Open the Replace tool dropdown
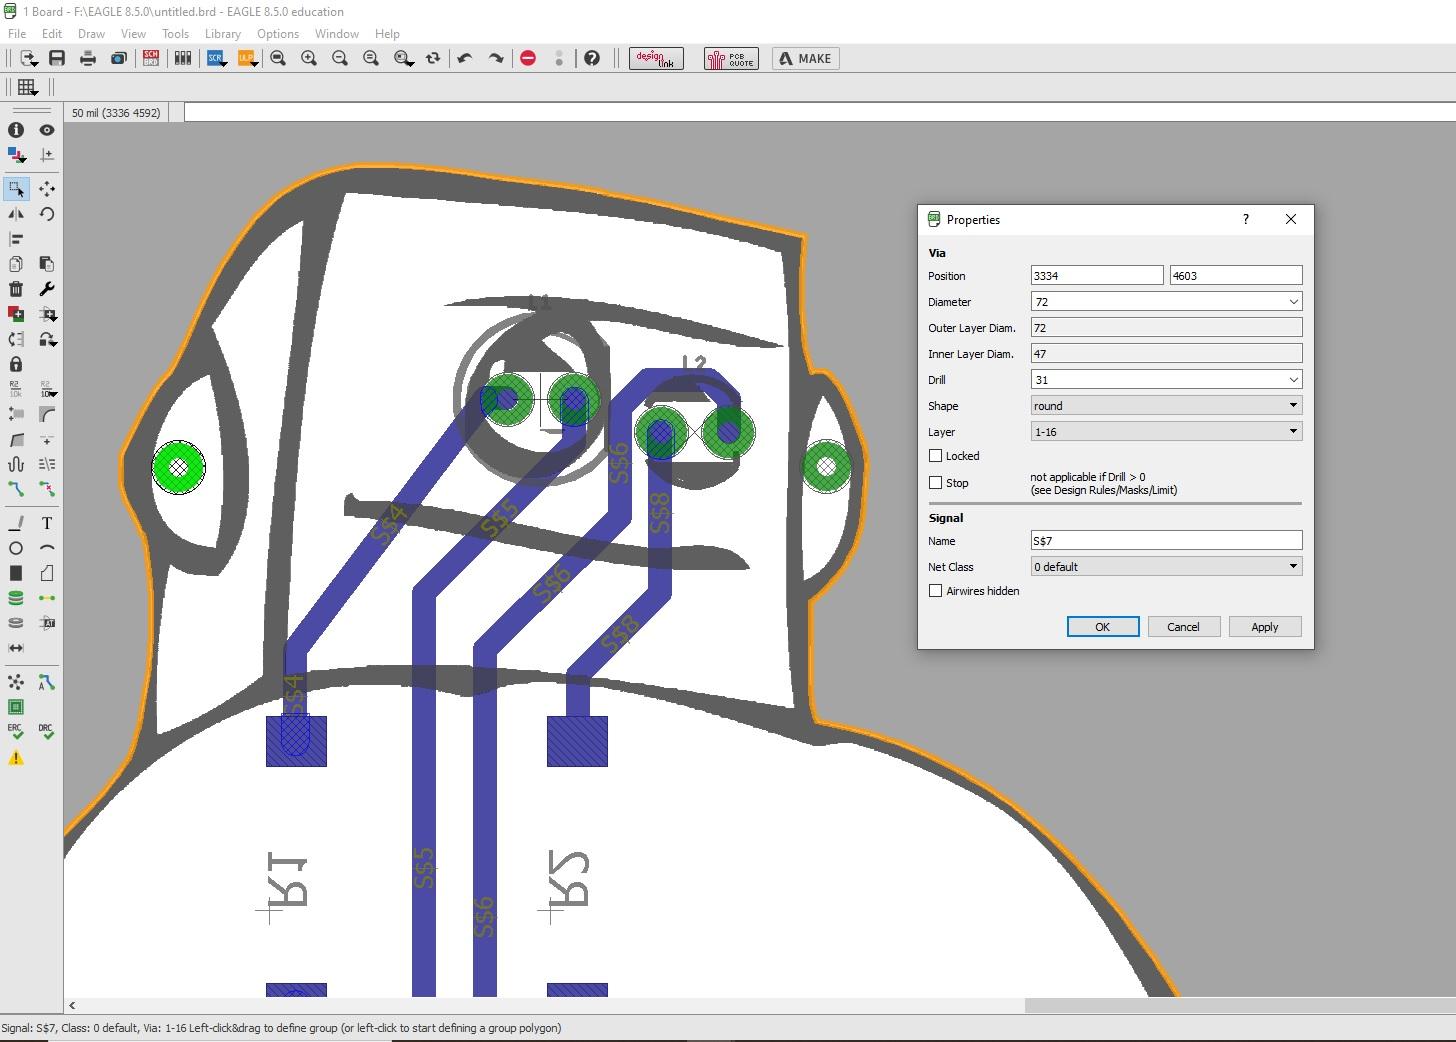This screenshot has height=1042, width=1456. (x=46, y=339)
